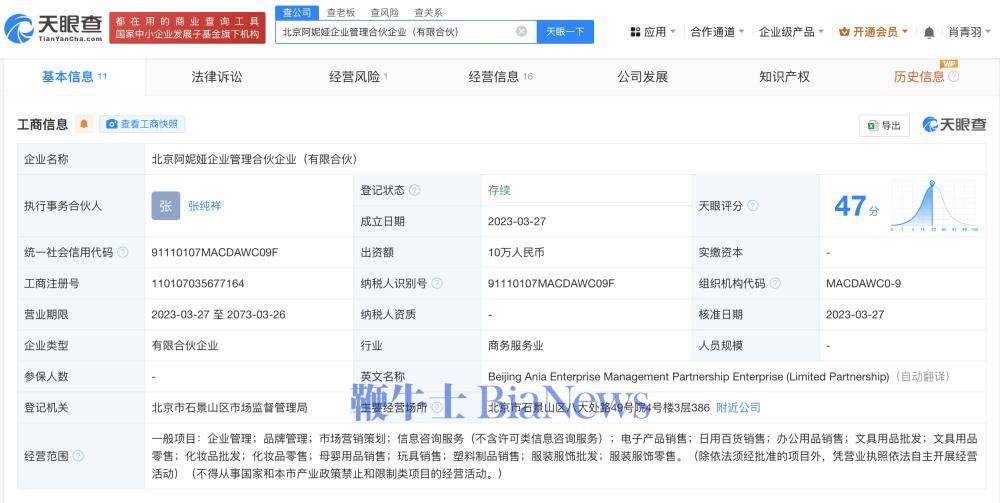Image resolution: width=1000 pixels, height=503 pixels.
Task: Switch to the 法律诉讼 tab
Action: coord(217,77)
